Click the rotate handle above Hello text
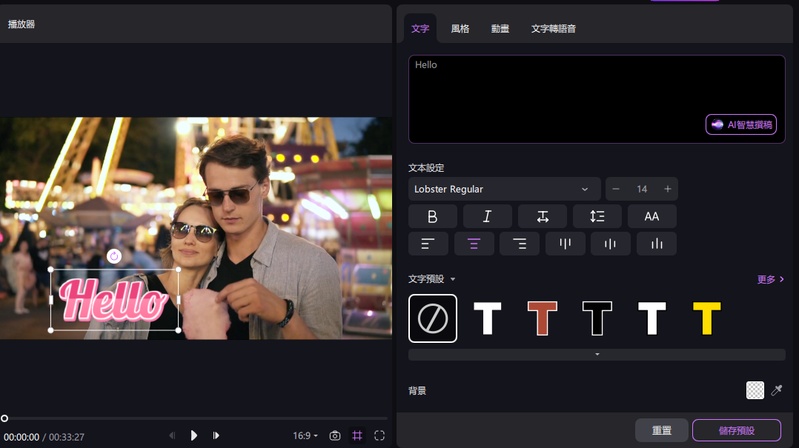The image size is (799, 448). [x=114, y=256]
